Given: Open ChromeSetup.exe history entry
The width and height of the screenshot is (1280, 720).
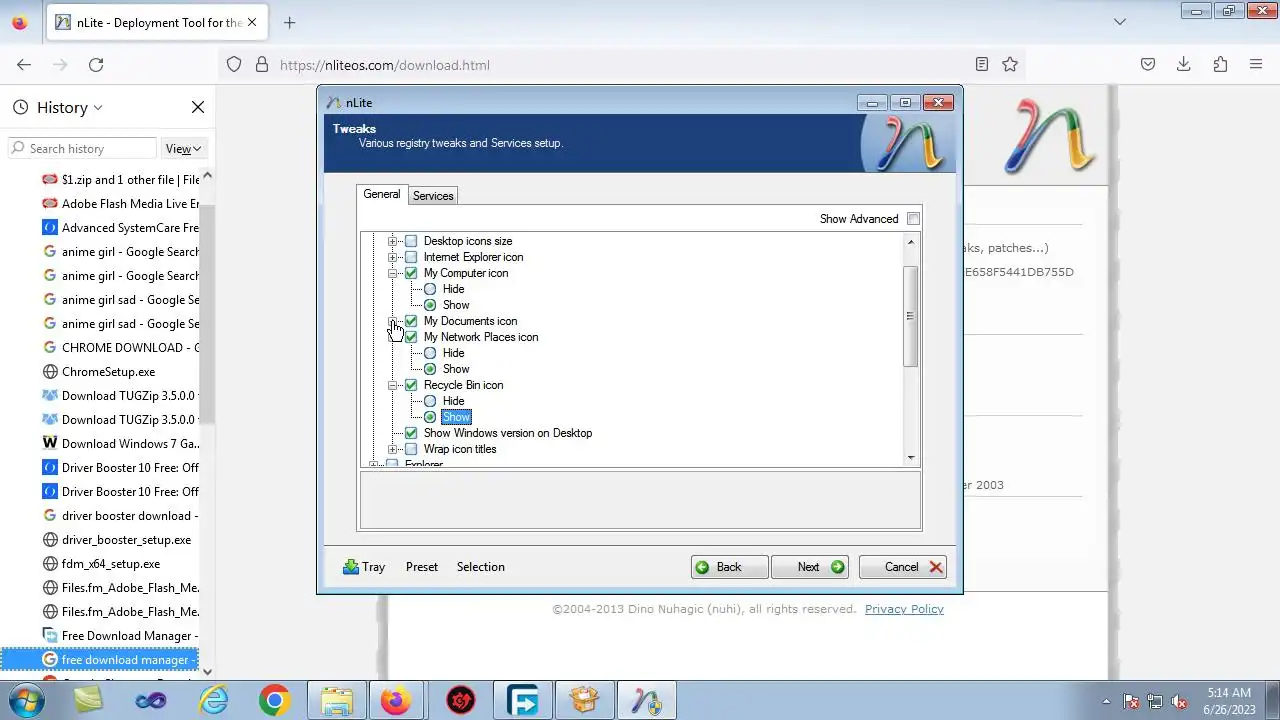Looking at the screenshot, I should (108, 372).
